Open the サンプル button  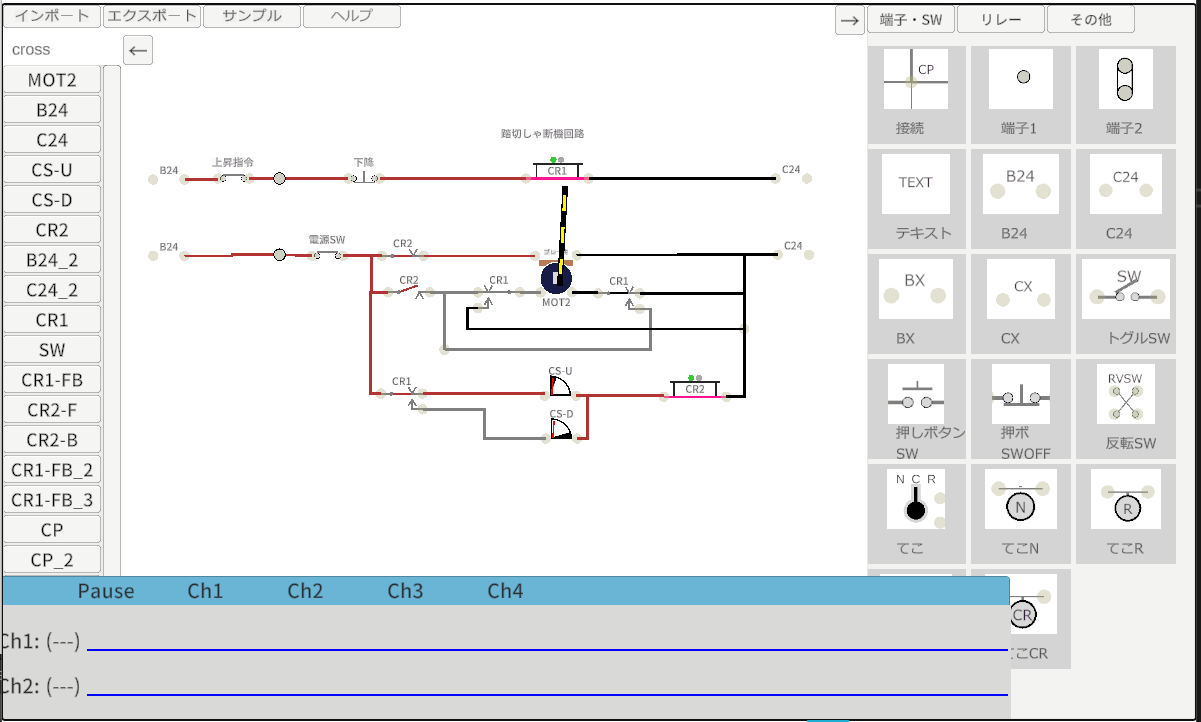click(251, 16)
